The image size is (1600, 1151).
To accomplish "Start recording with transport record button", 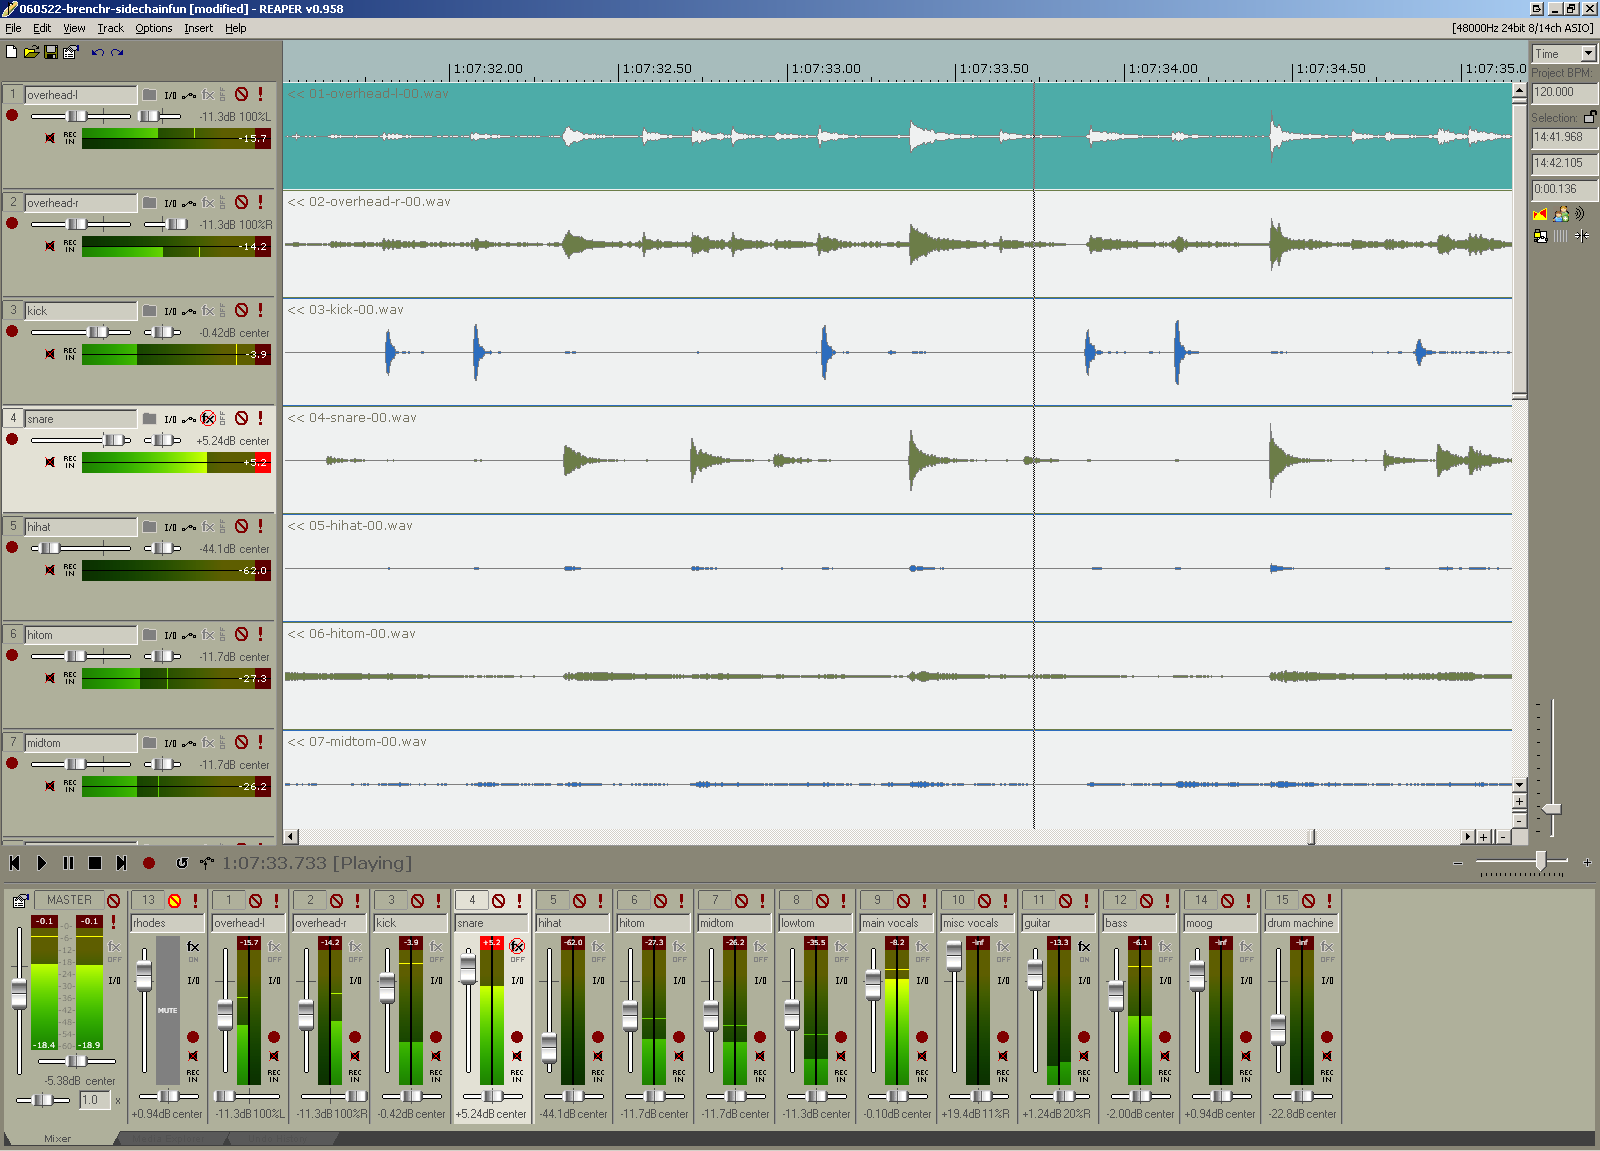I will (x=149, y=863).
